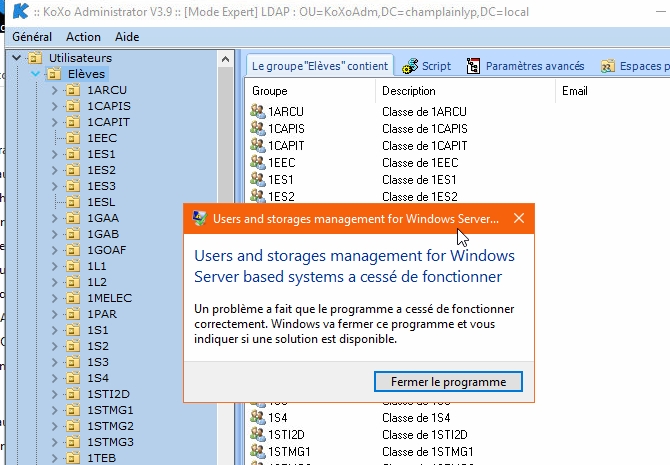
Task: Click the tree scrollbar up arrow
Action: click(x=225, y=59)
